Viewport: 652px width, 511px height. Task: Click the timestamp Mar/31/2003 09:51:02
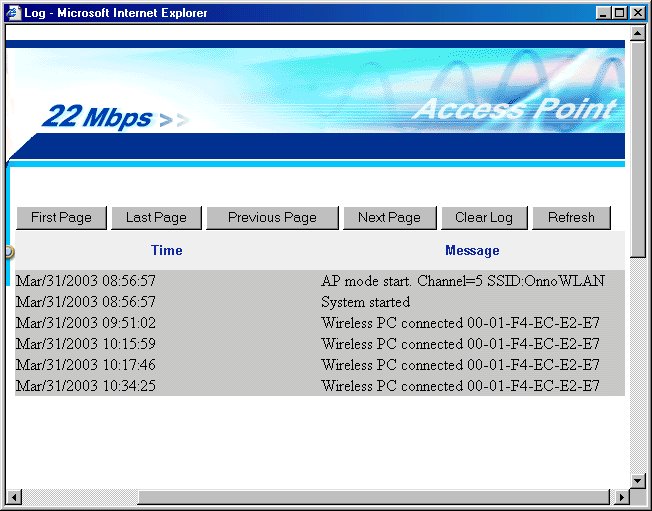coord(86,323)
